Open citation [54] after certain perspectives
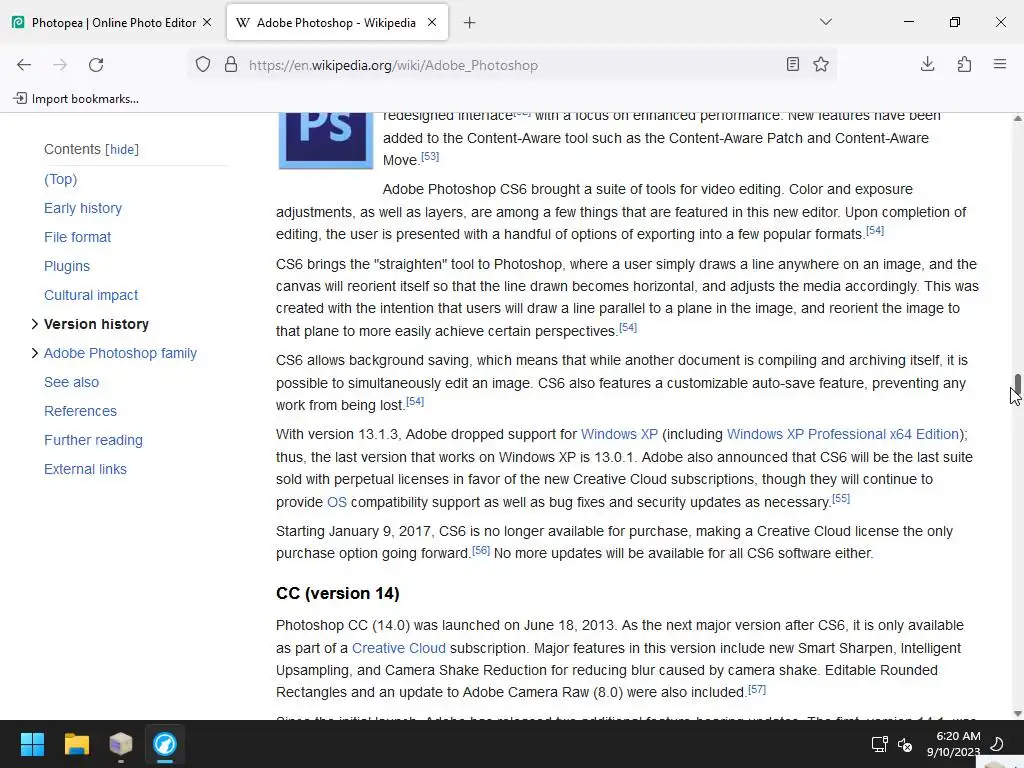This screenshot has width=1024, height=768. pyautogui.click(x=628, y=327)
